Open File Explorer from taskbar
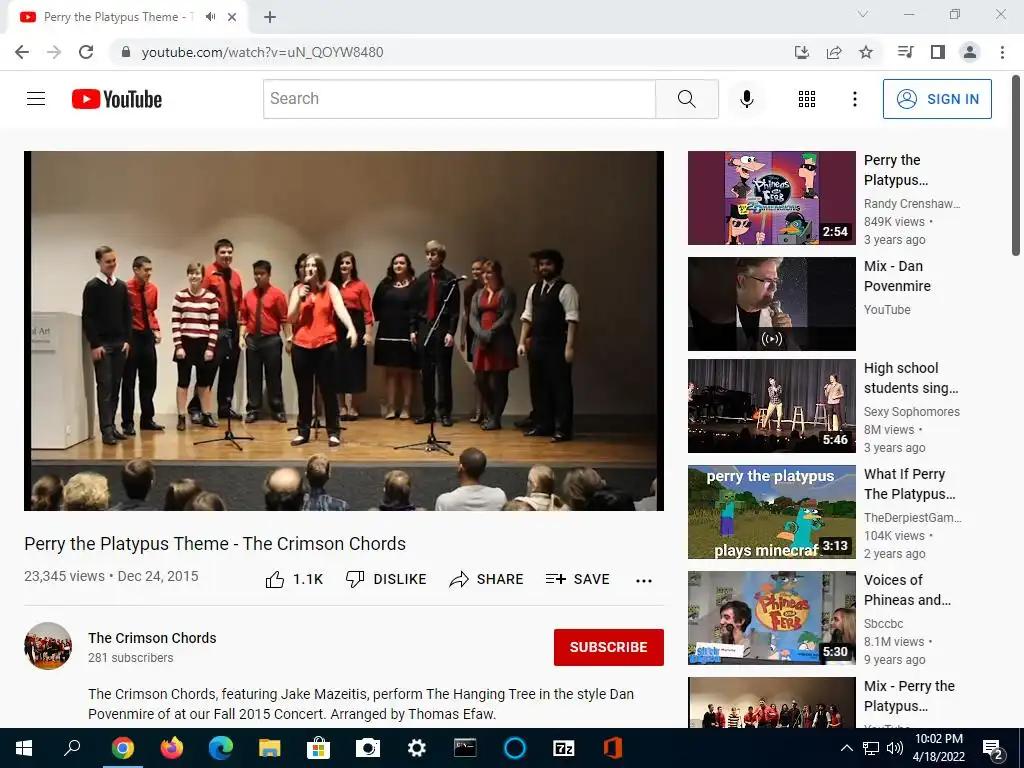The width and height of the screenshot is (1024, 768). 270,748
